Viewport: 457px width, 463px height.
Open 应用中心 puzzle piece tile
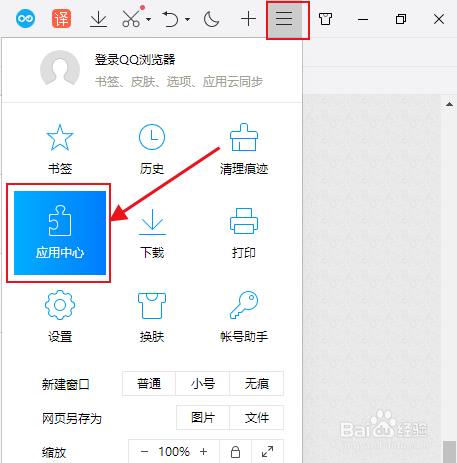click(x=60, y=233)
